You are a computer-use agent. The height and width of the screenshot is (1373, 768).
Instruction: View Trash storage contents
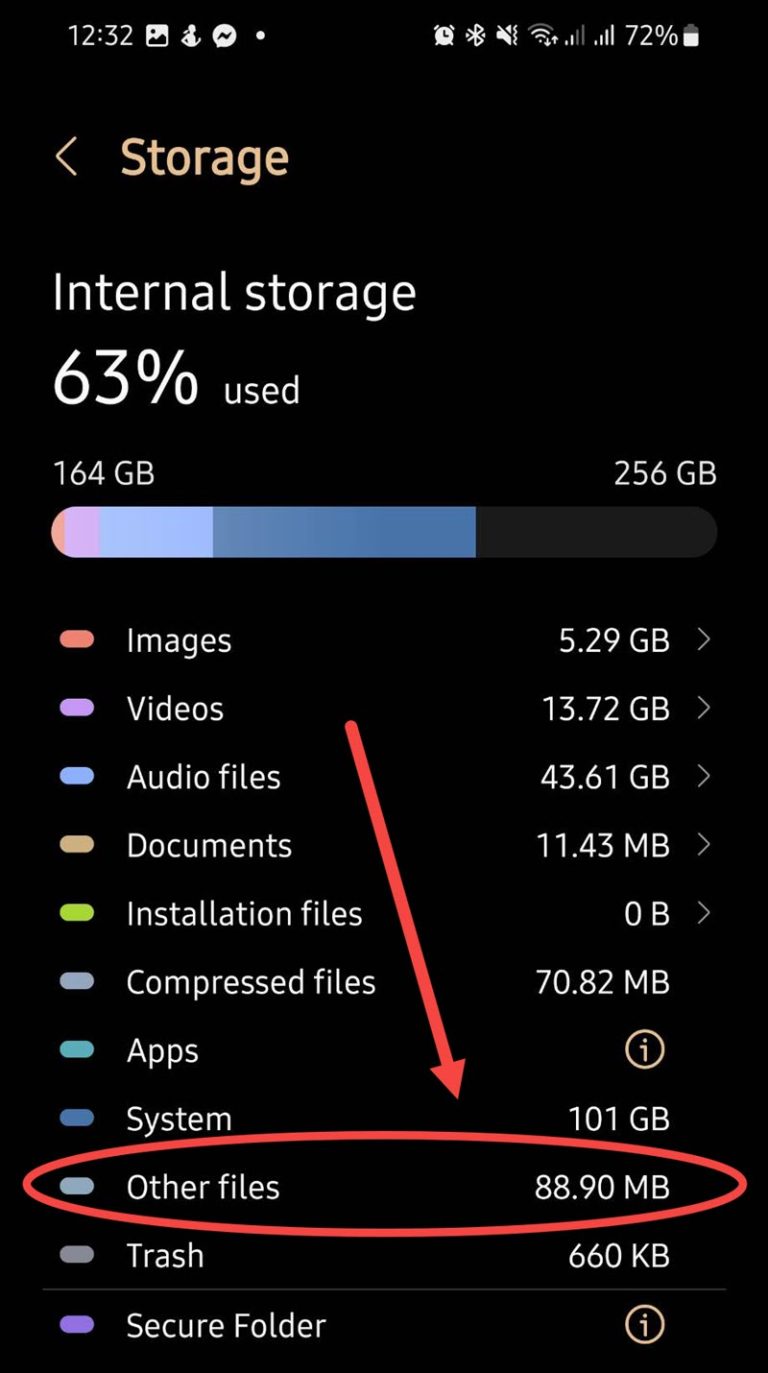click(x=300, y=1256)
